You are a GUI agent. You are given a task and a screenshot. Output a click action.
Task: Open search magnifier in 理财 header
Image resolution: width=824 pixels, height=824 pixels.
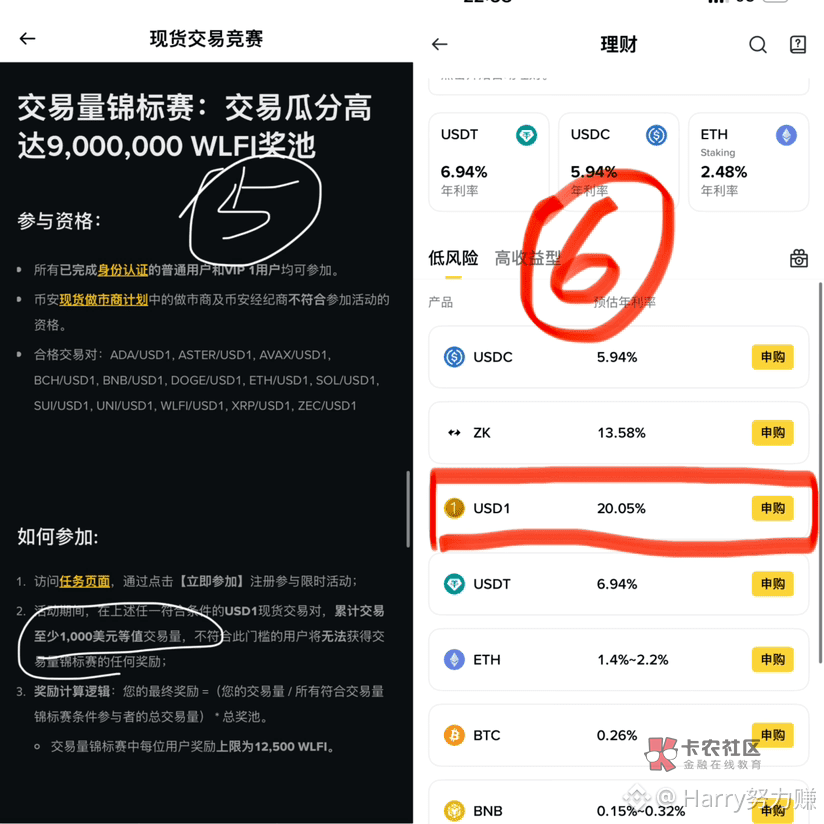757,45
